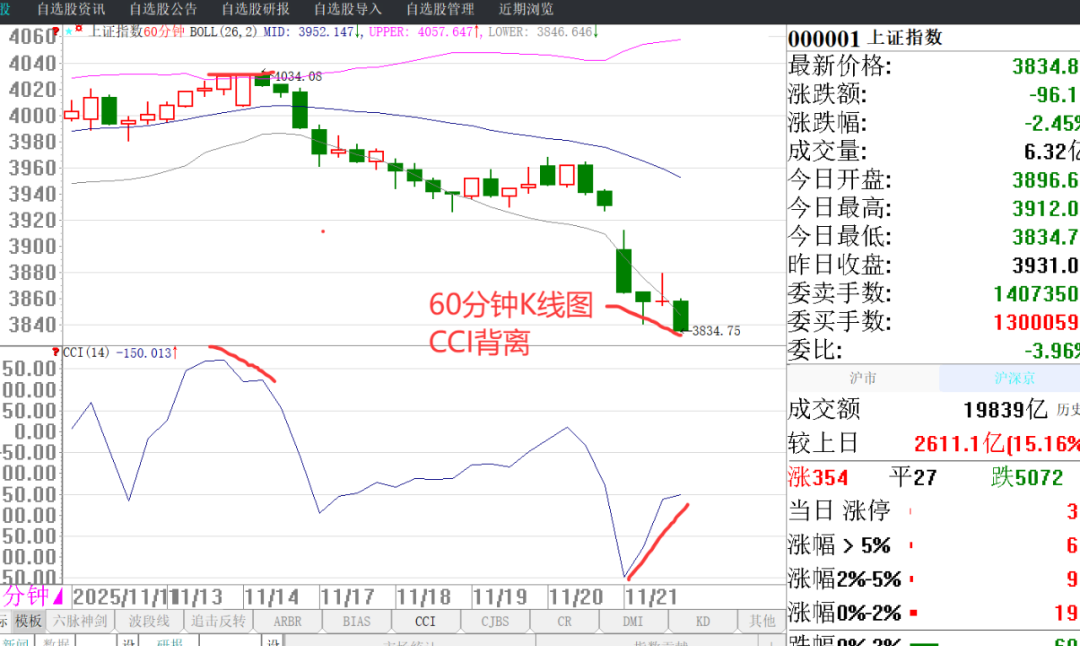Click the 今日最低 row label

[840, 236]
